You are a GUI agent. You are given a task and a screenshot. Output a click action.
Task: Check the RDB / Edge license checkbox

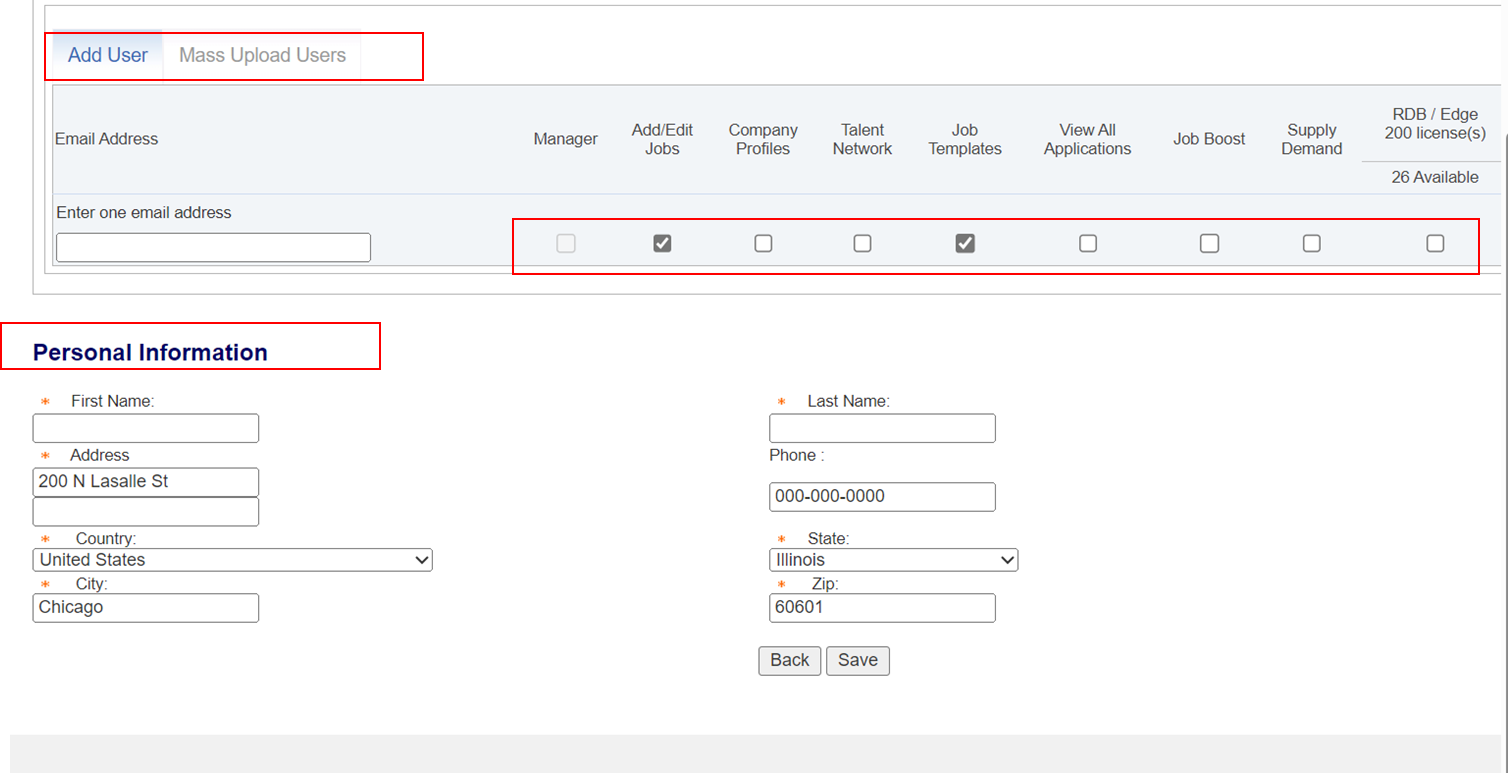point(1436,243)
